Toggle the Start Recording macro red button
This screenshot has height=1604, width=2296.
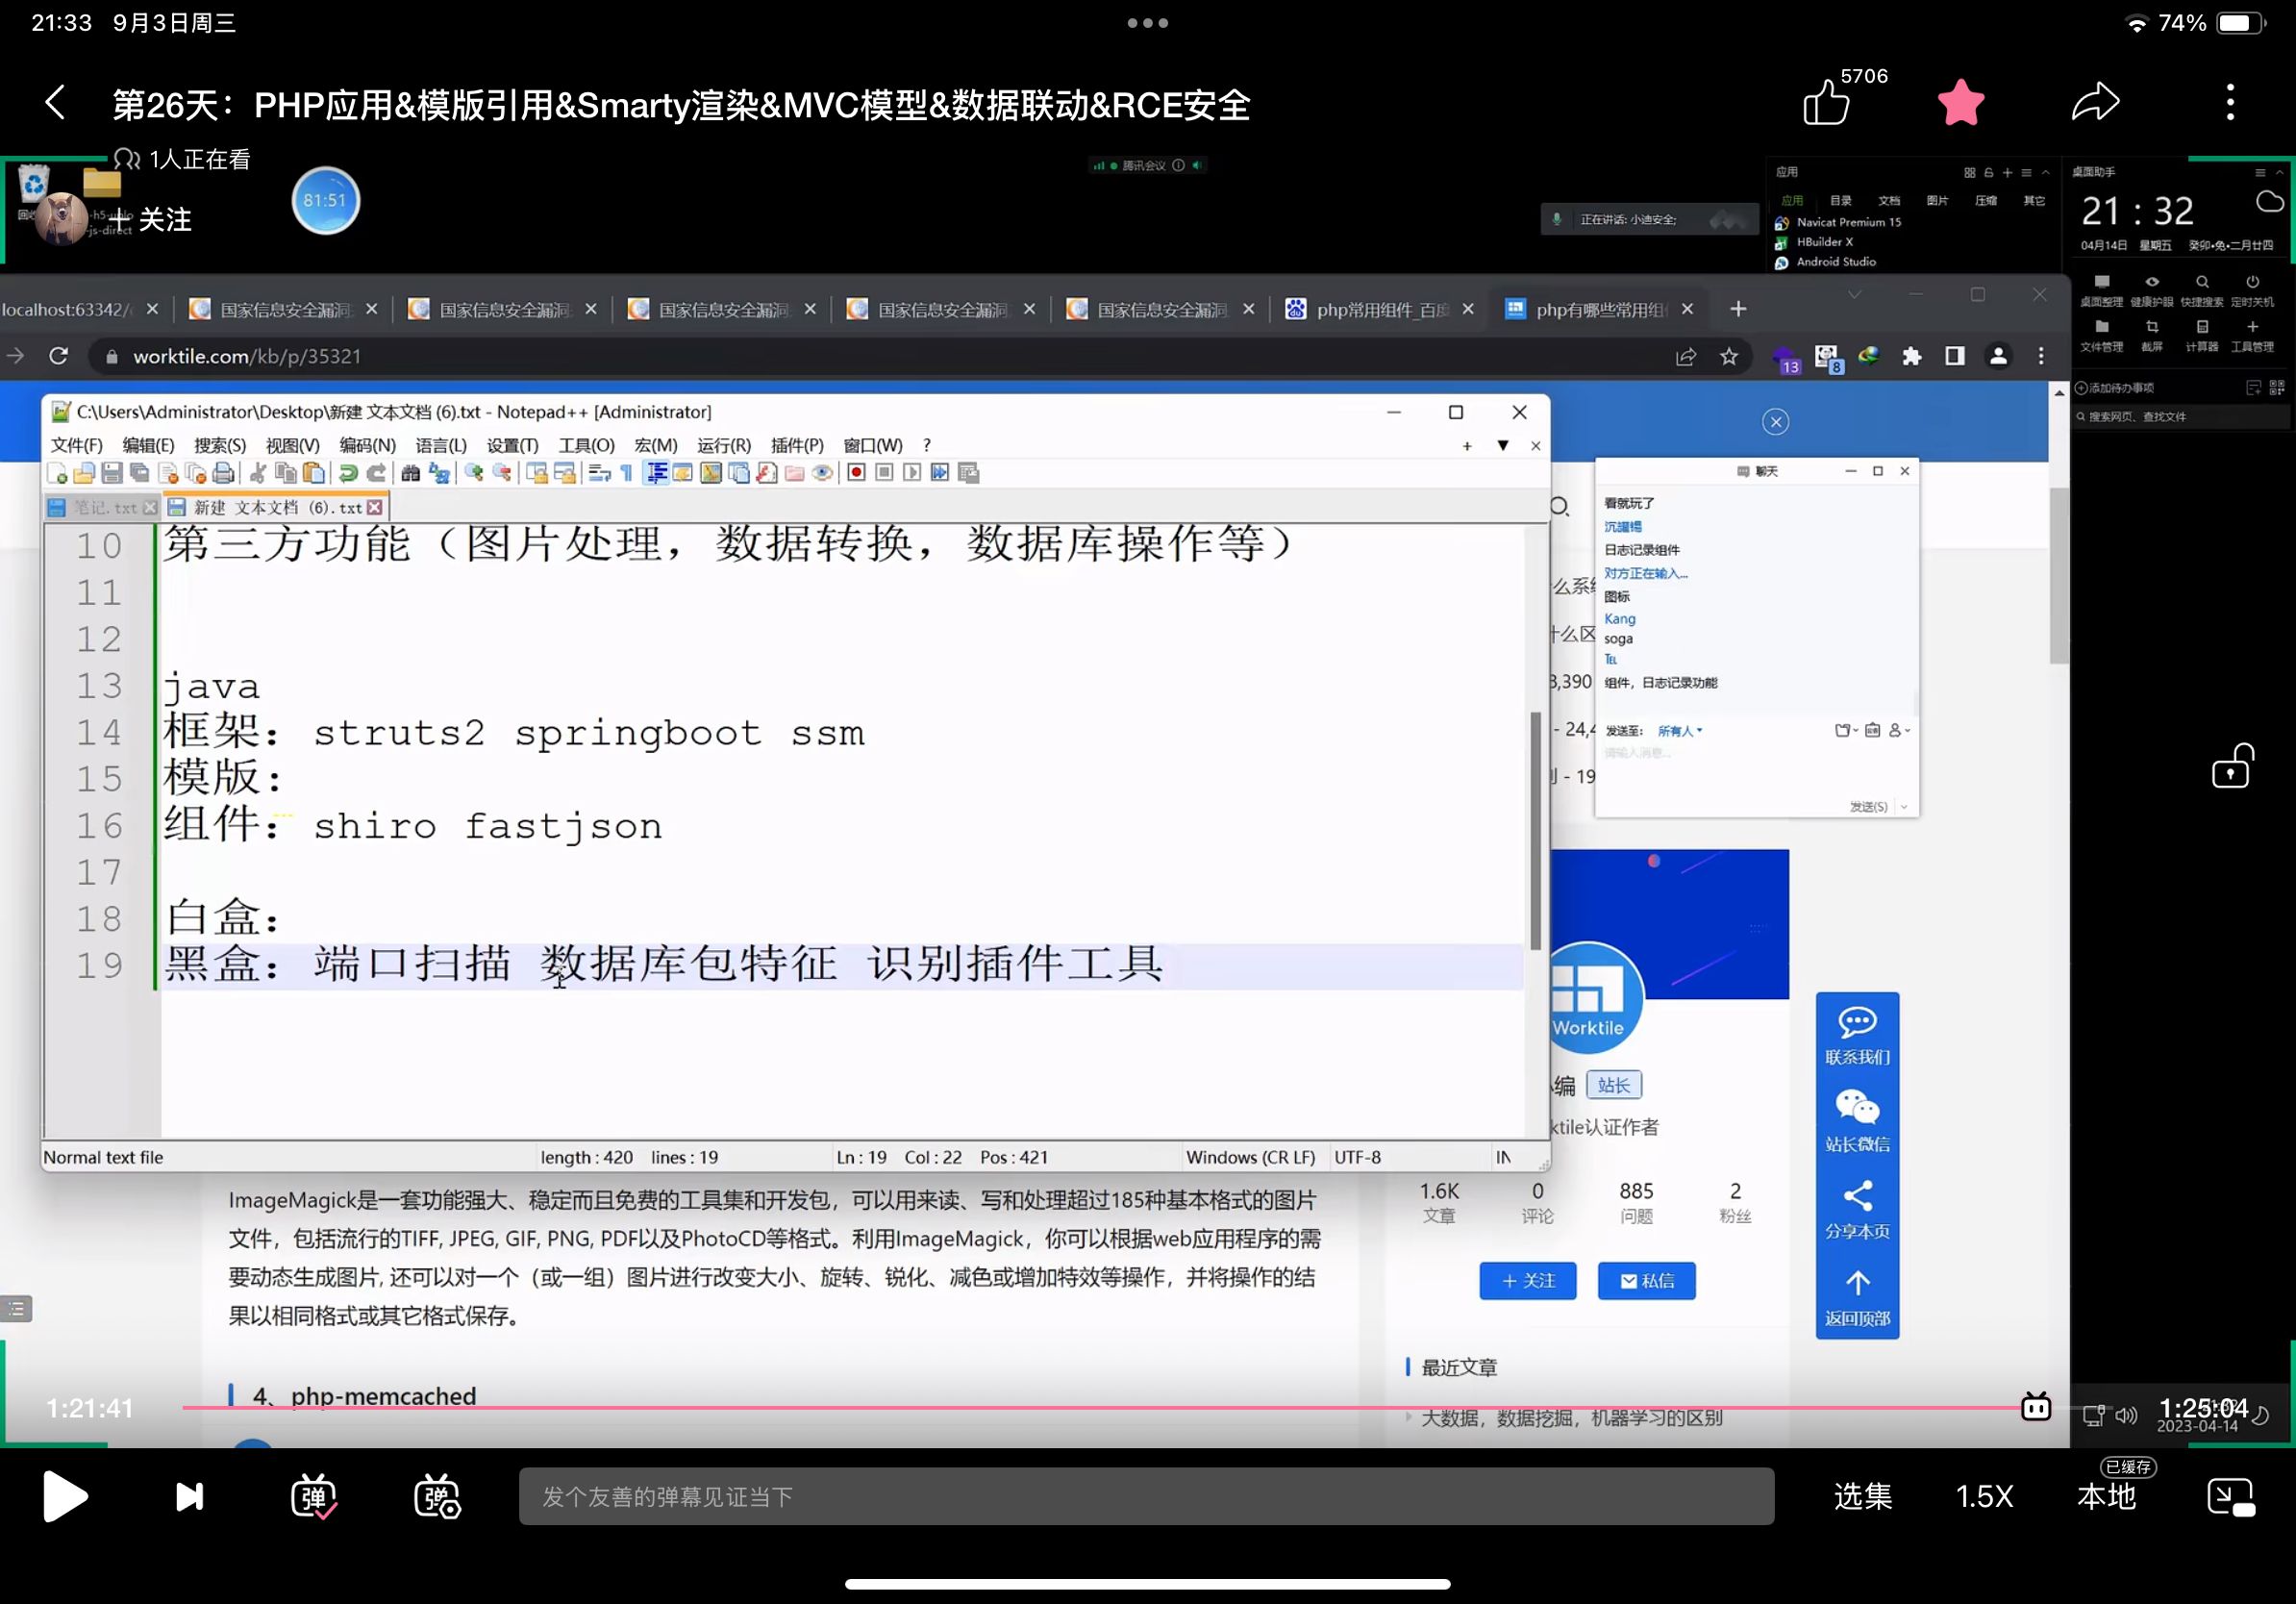pyautogui.click(x=856, y=473)
